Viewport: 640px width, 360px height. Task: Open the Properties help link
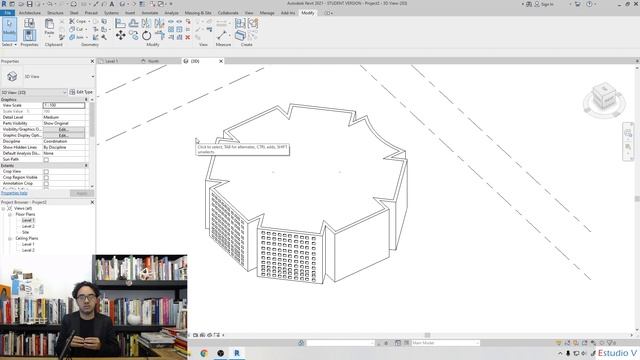click(x=14, y=193)
